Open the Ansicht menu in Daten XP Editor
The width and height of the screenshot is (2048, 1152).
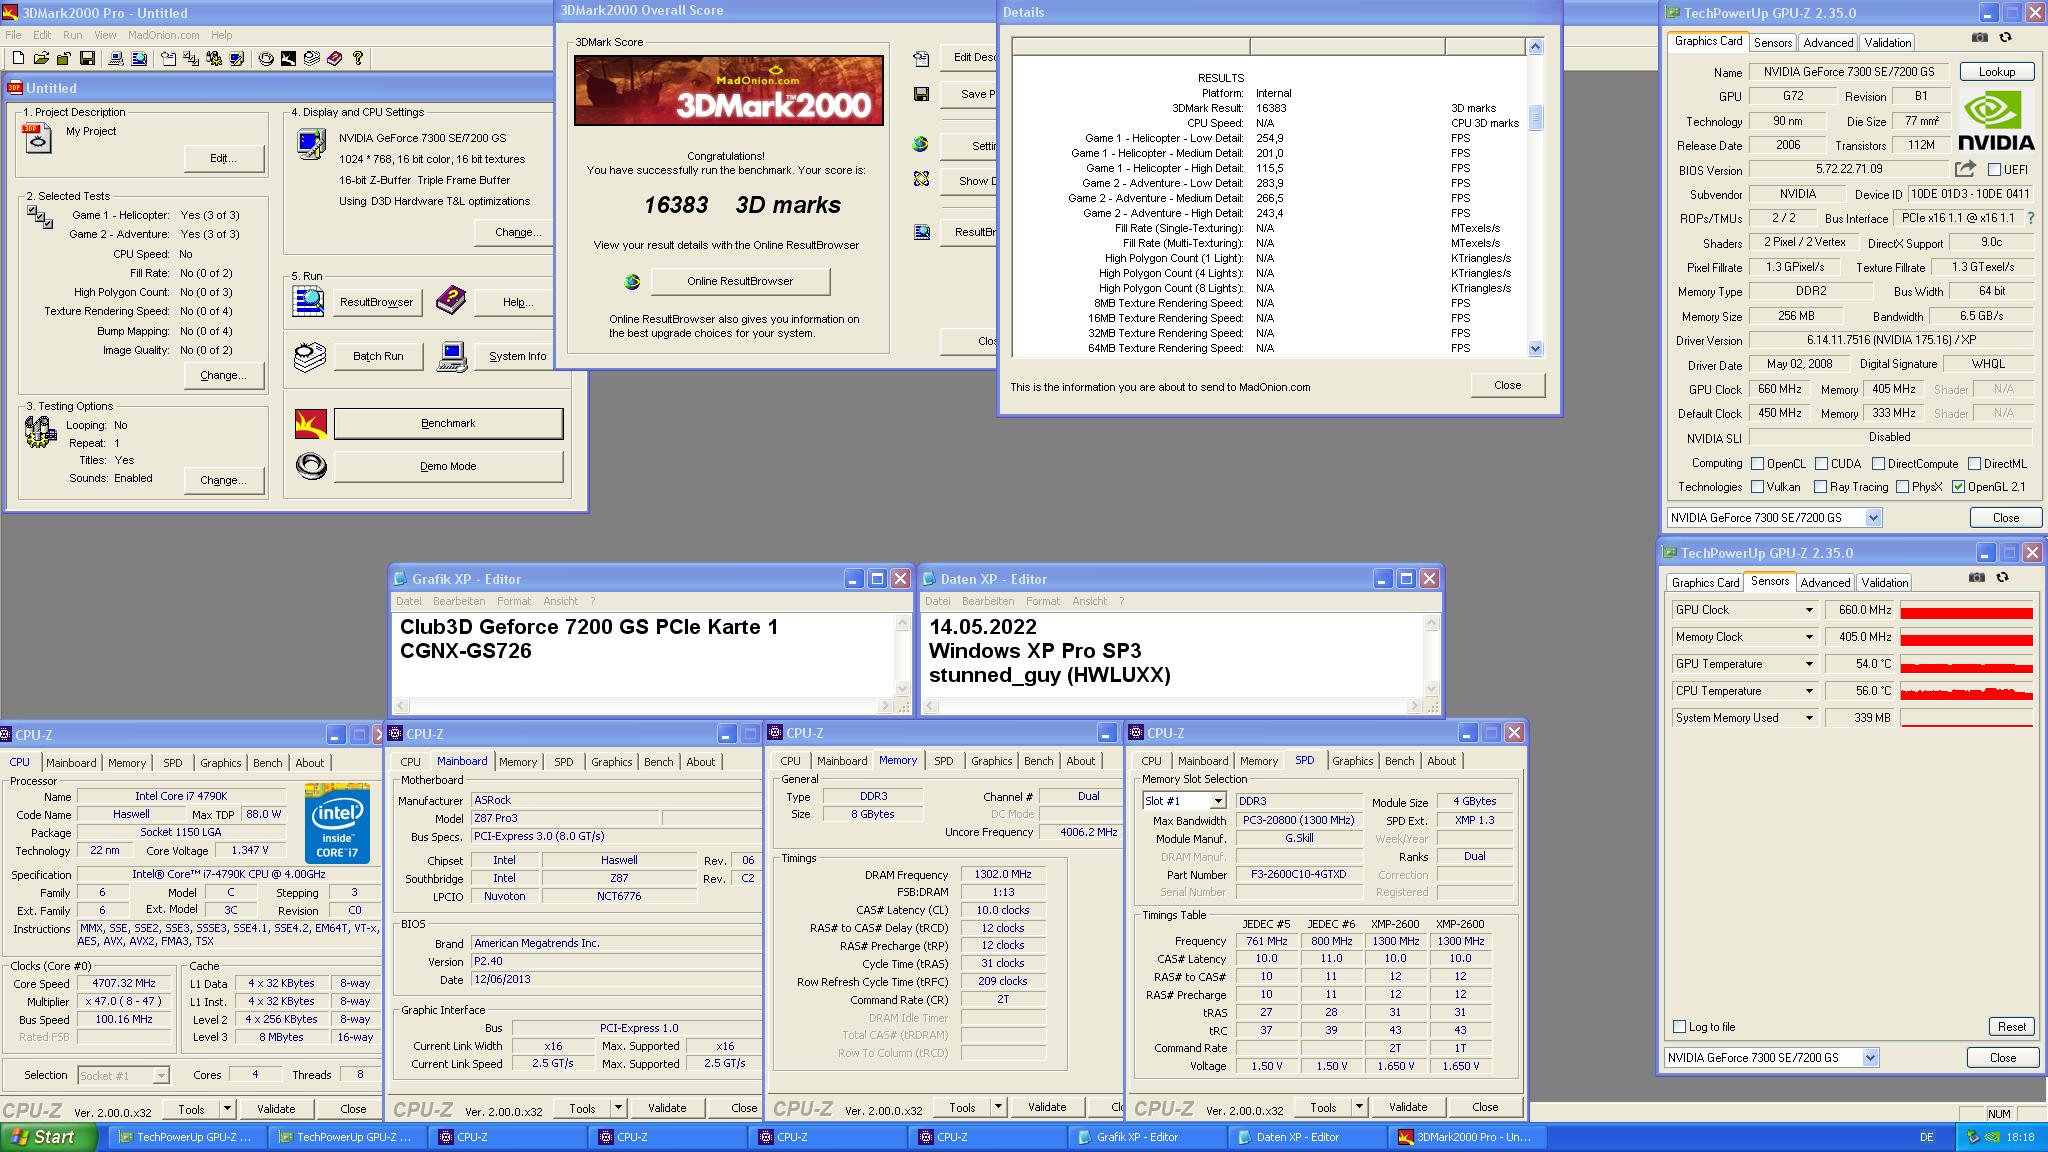[x=1089, y=602]
